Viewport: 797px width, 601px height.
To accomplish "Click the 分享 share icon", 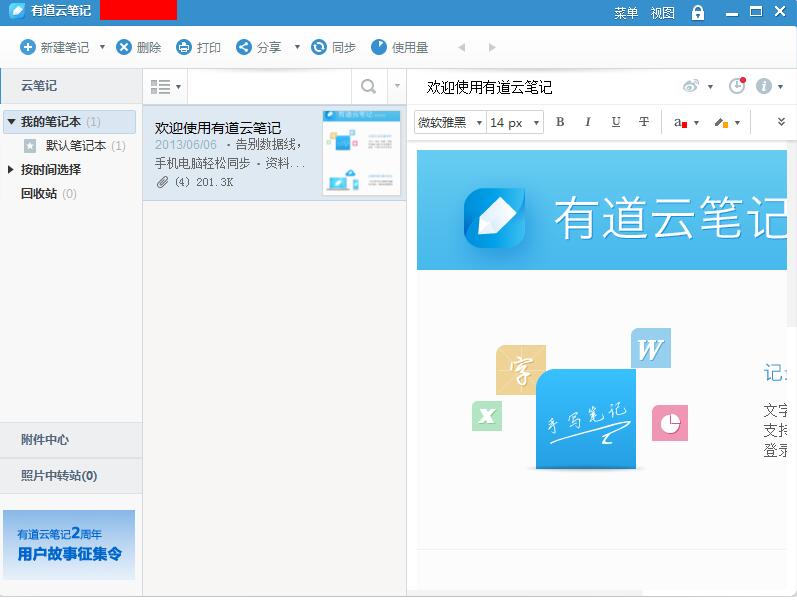I will 244,47.
